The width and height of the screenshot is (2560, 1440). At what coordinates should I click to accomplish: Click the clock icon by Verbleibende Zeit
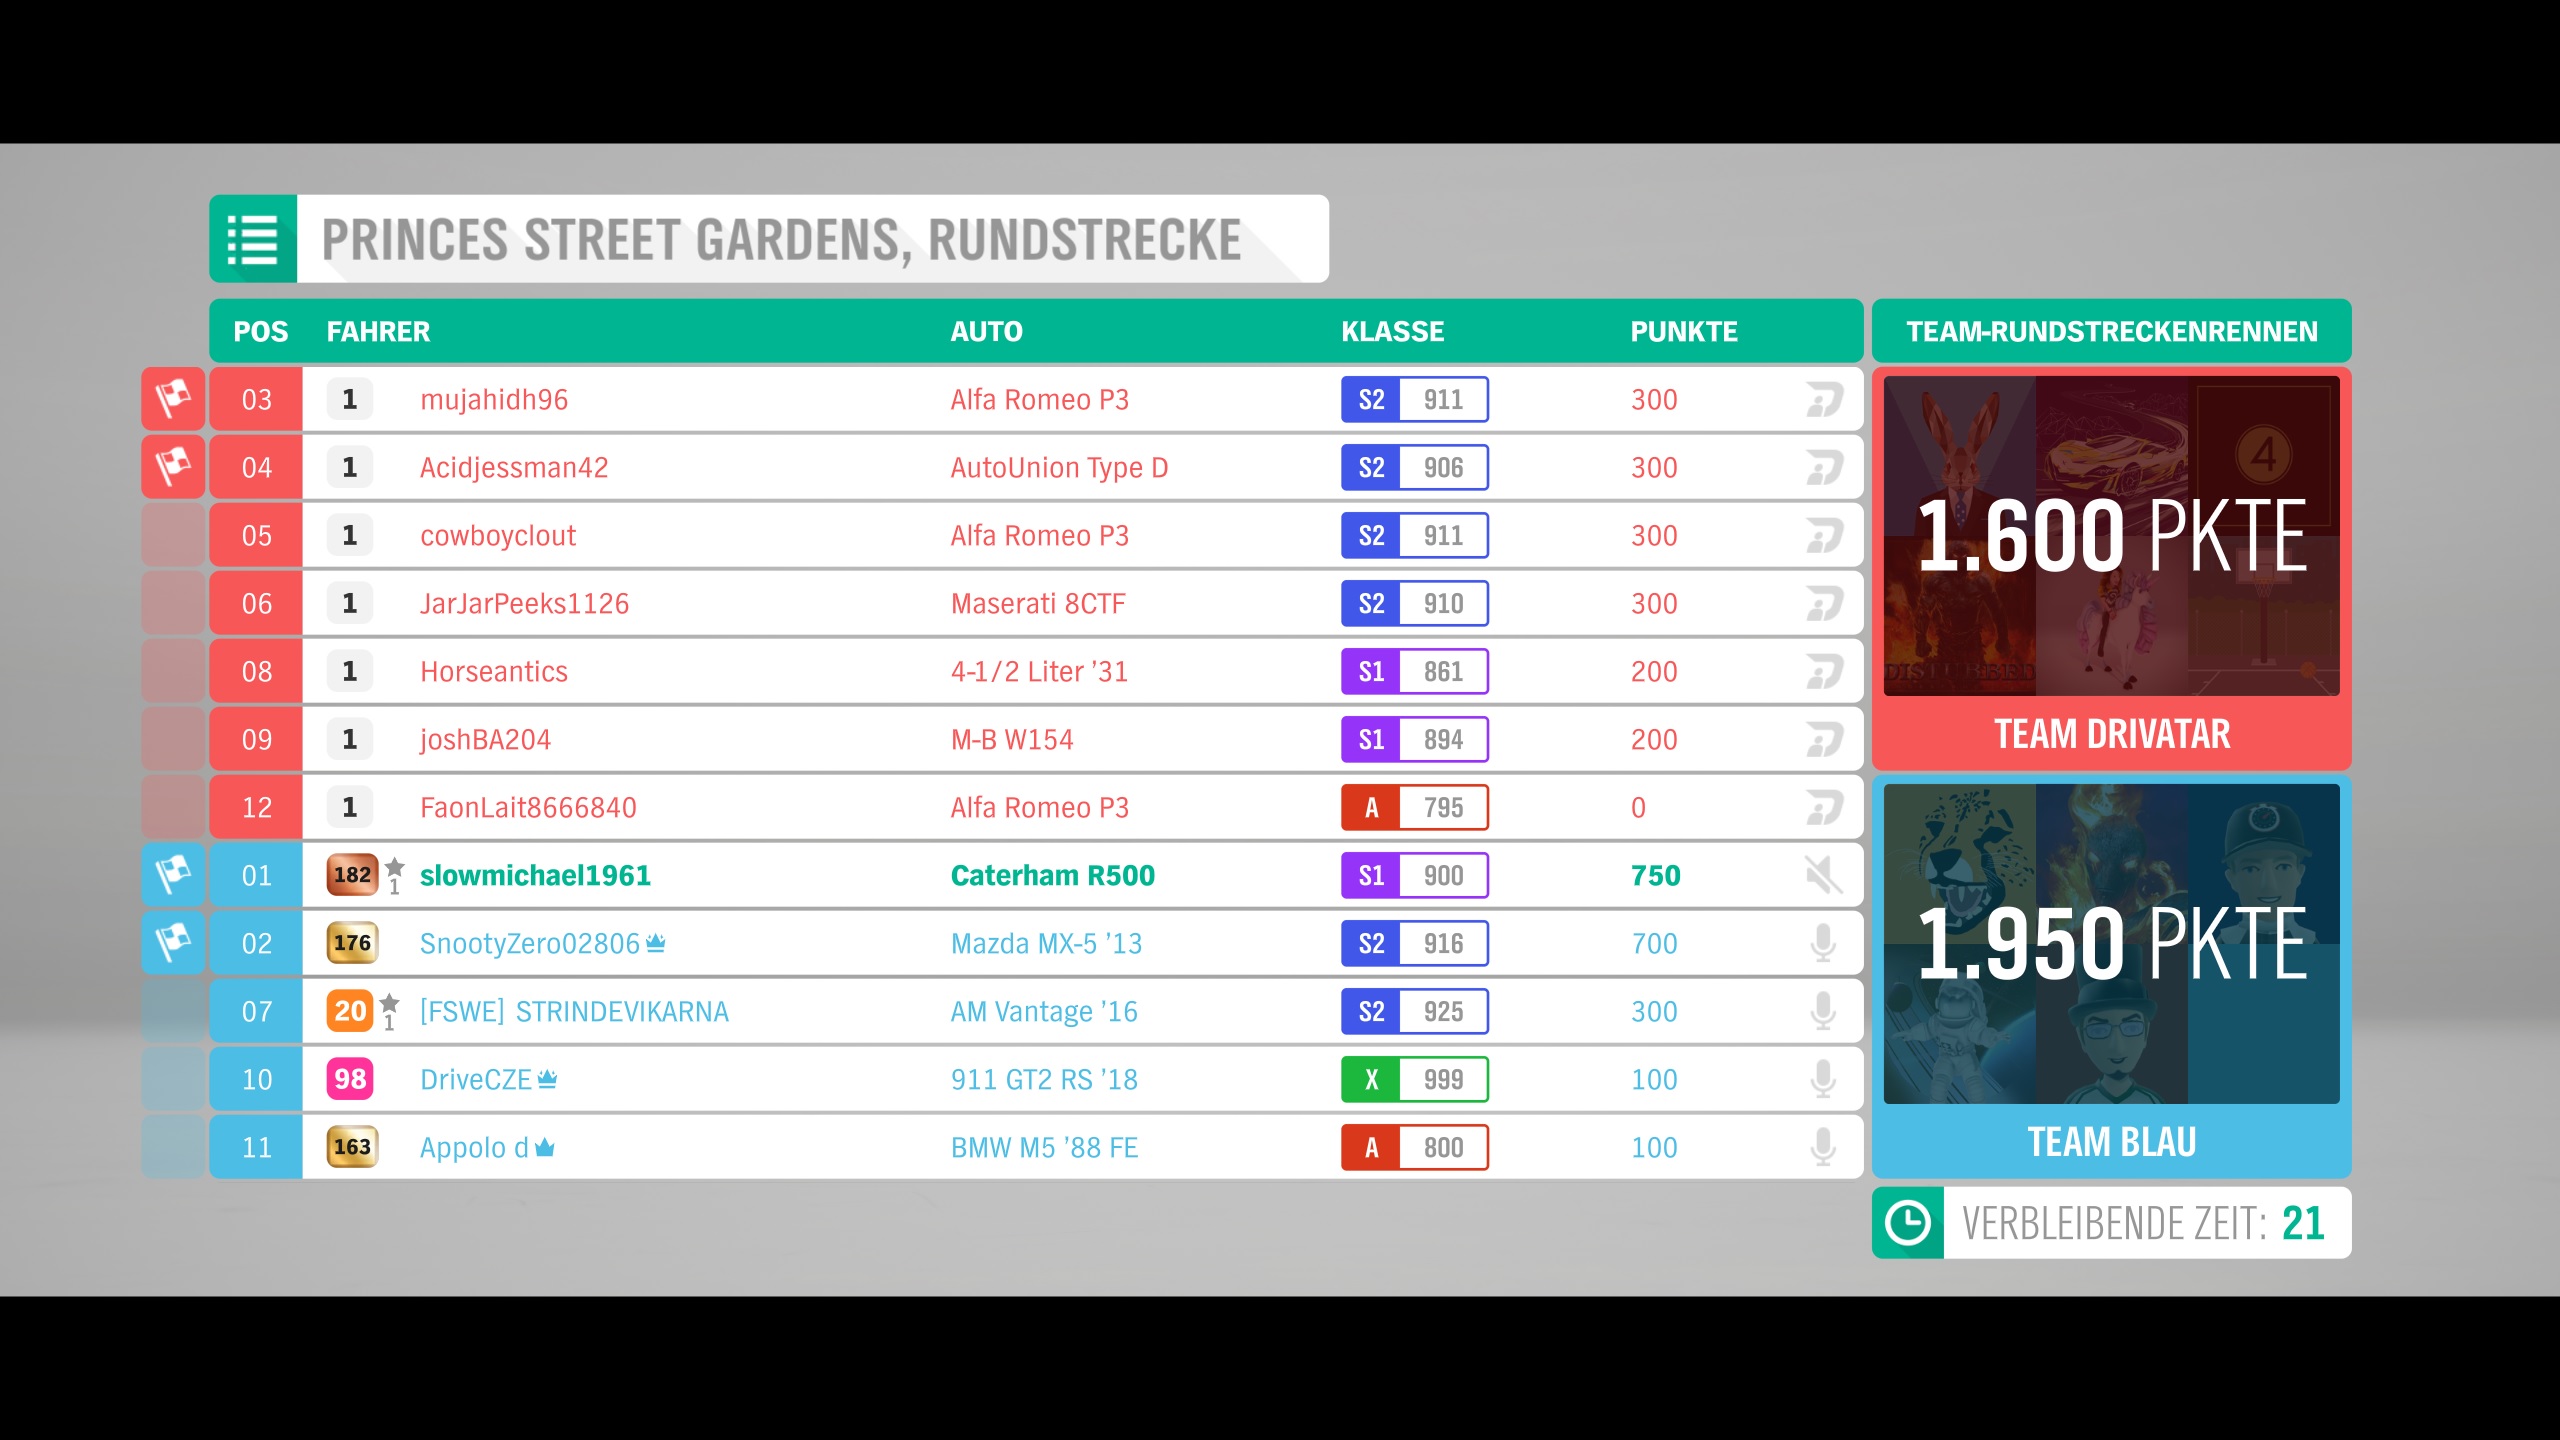click(1907, 1222)
